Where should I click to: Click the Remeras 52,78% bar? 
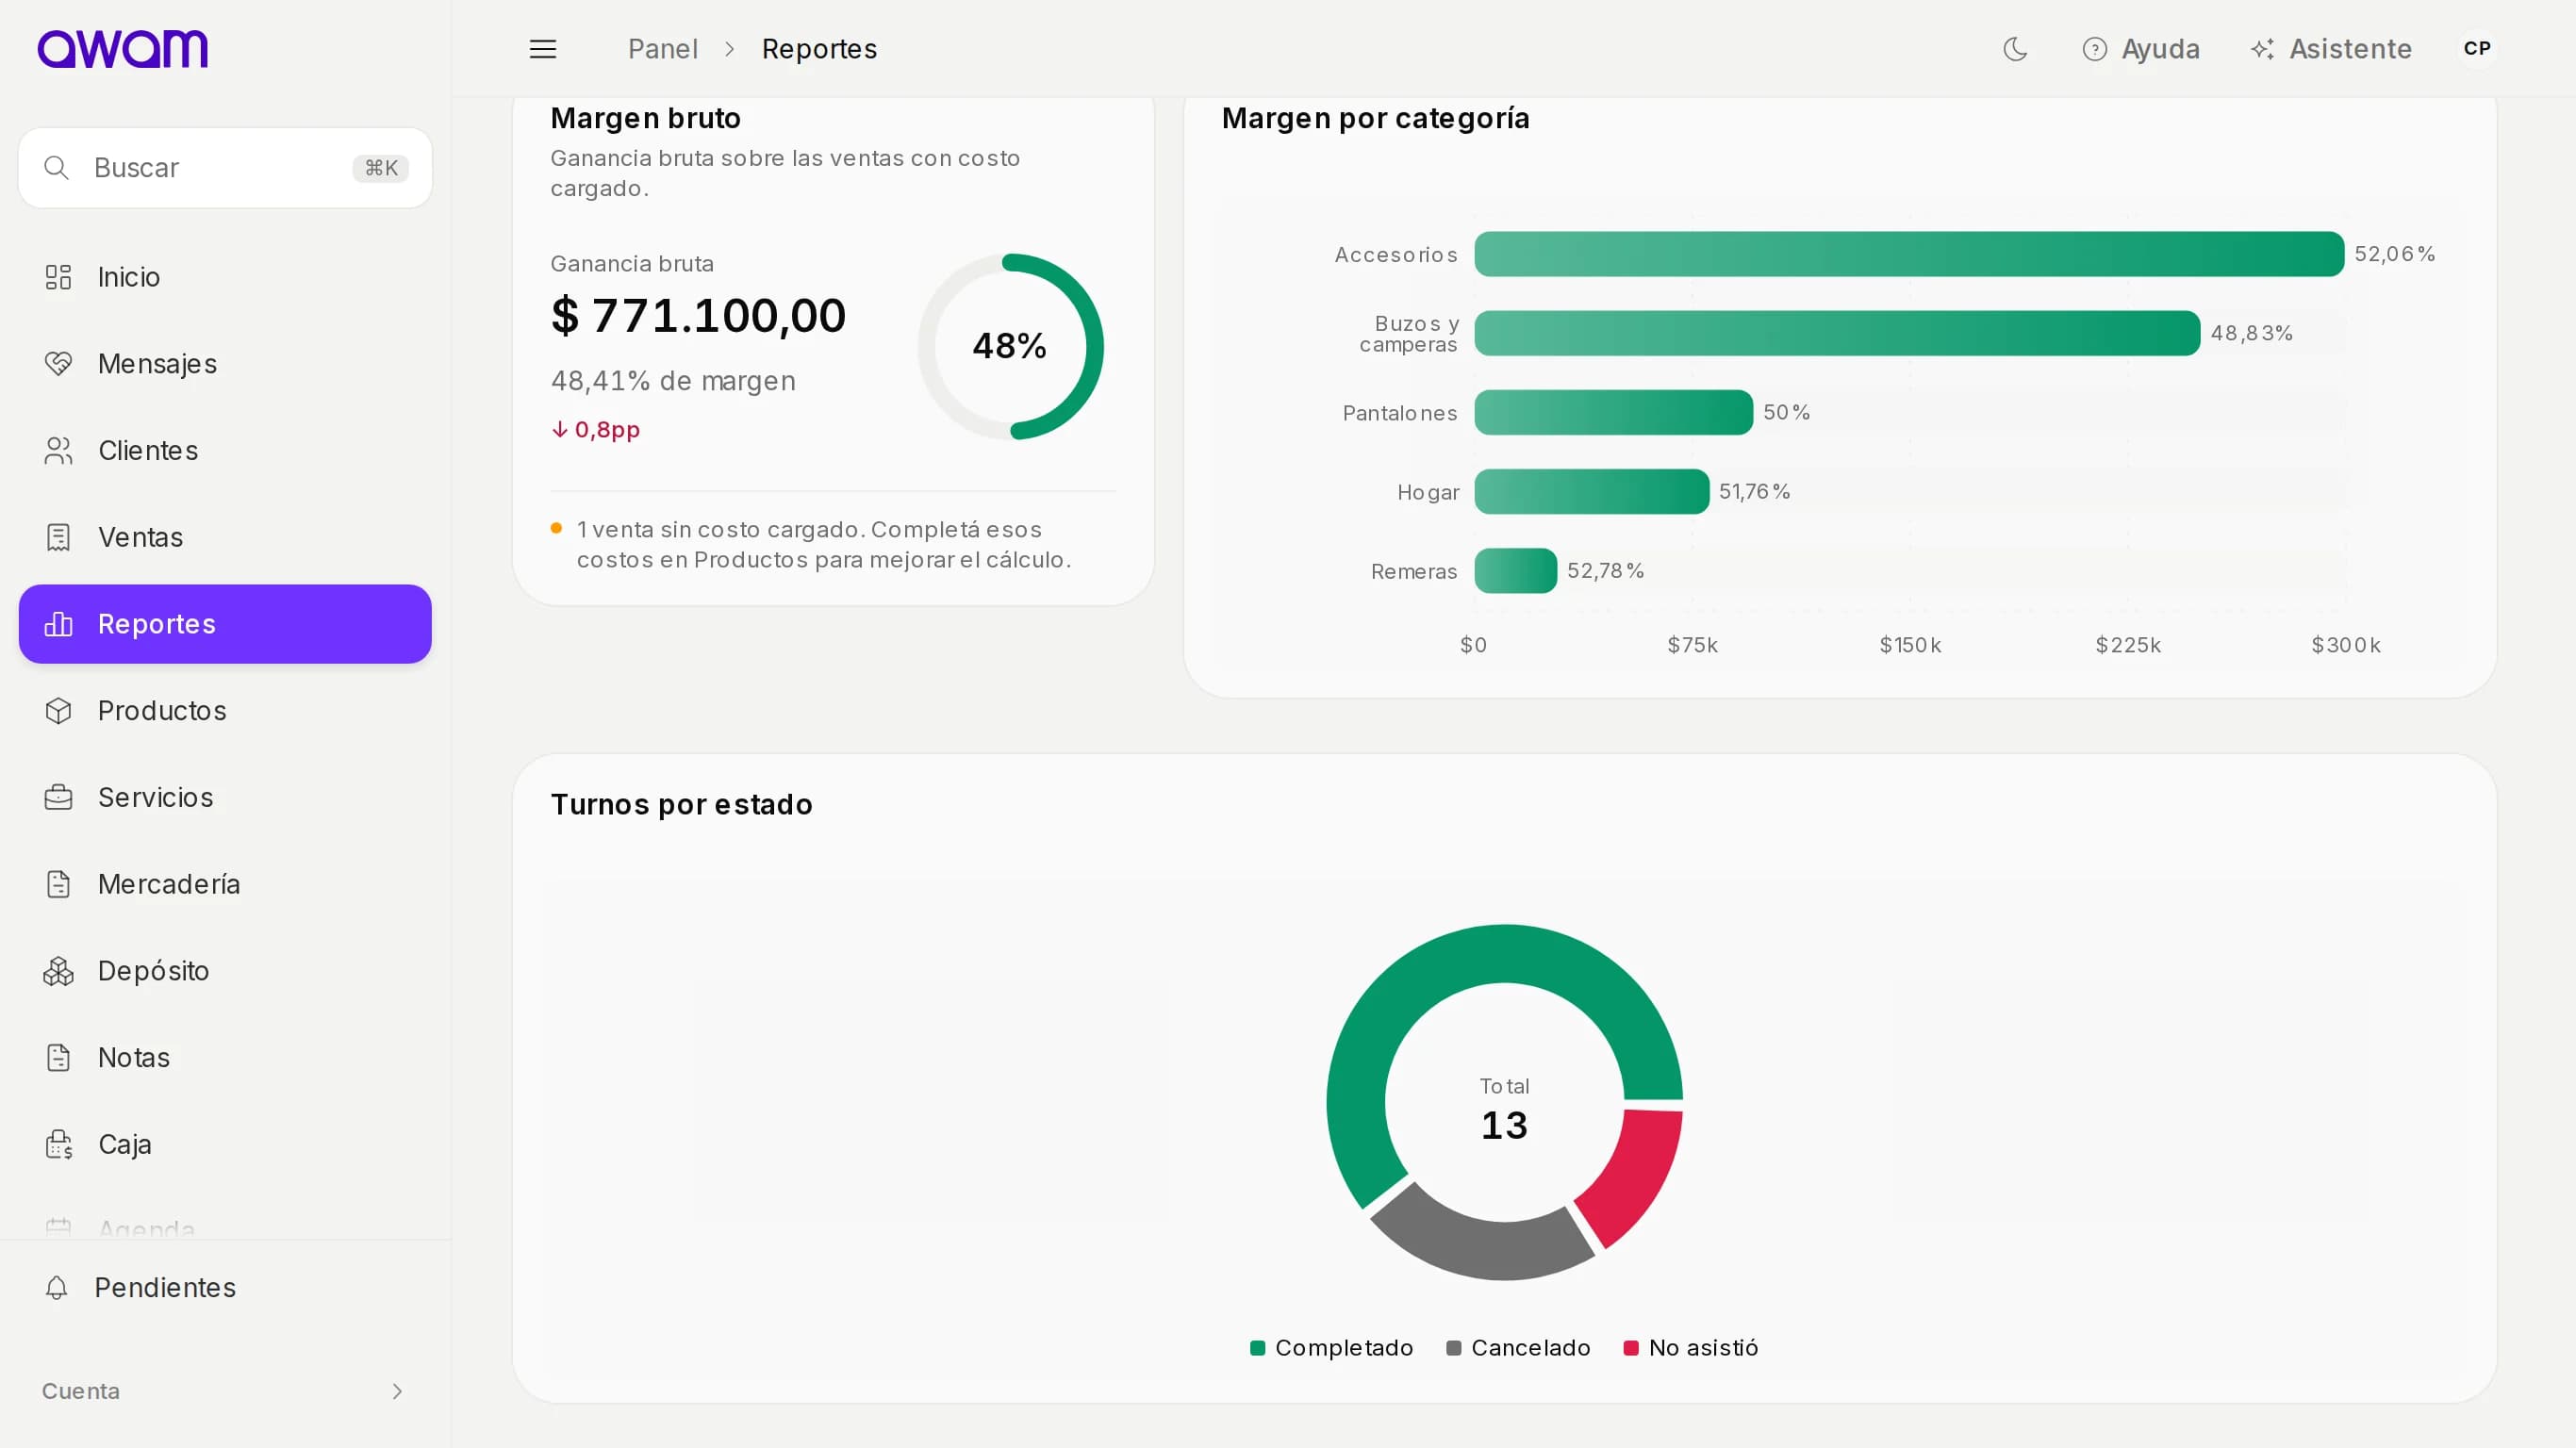click(1515, 571)
